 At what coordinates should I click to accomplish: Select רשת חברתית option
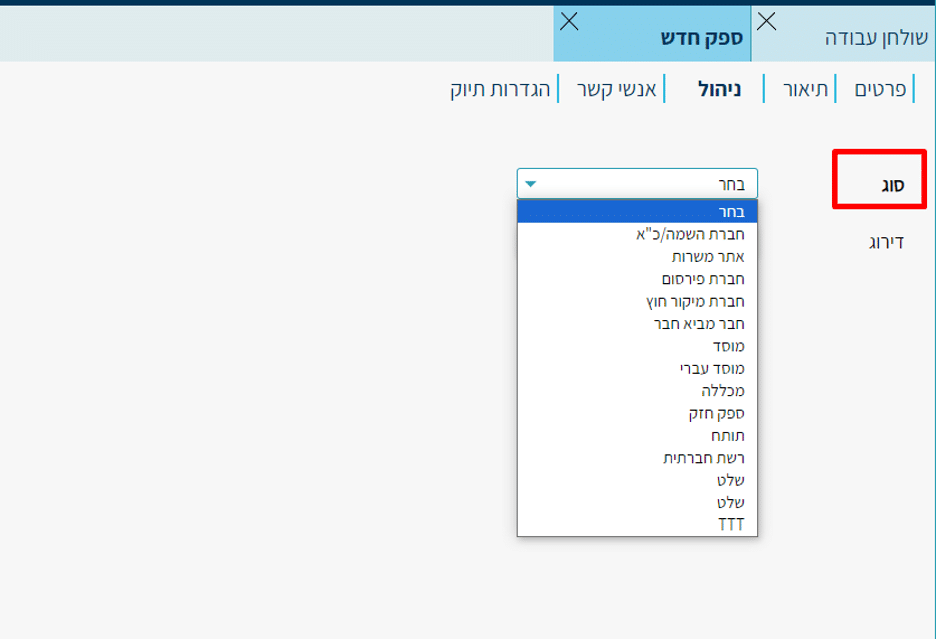coord(637,458)
